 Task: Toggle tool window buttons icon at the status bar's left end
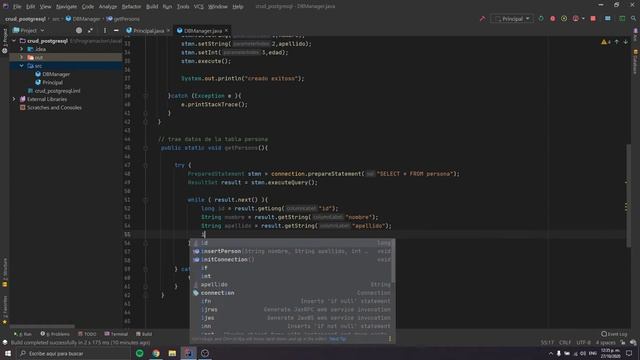tap(4, 343)
